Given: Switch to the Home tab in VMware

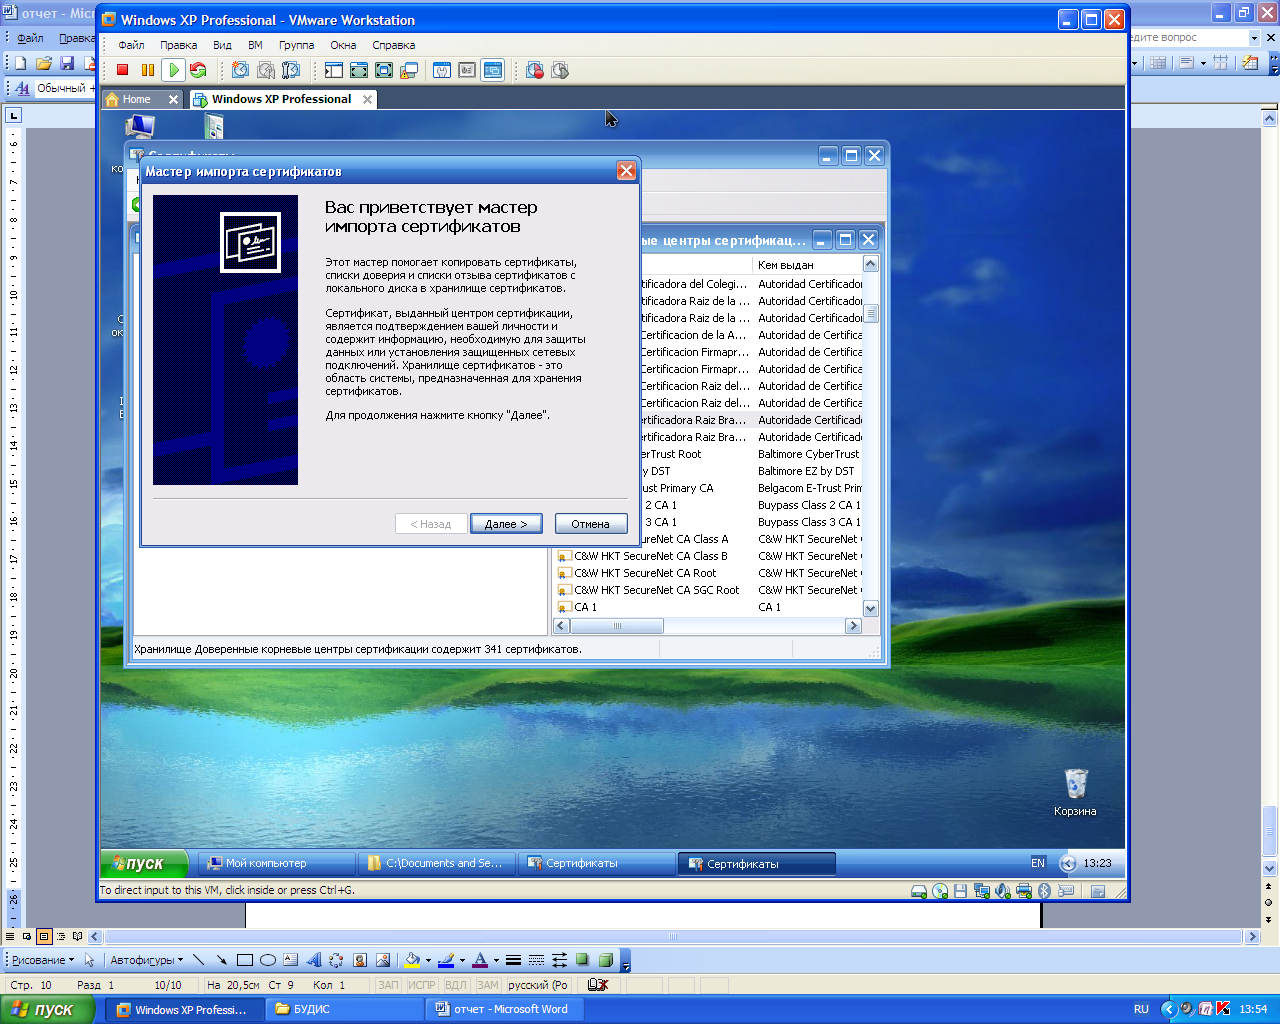Looking at the screenshot, I should pos(136,99).
